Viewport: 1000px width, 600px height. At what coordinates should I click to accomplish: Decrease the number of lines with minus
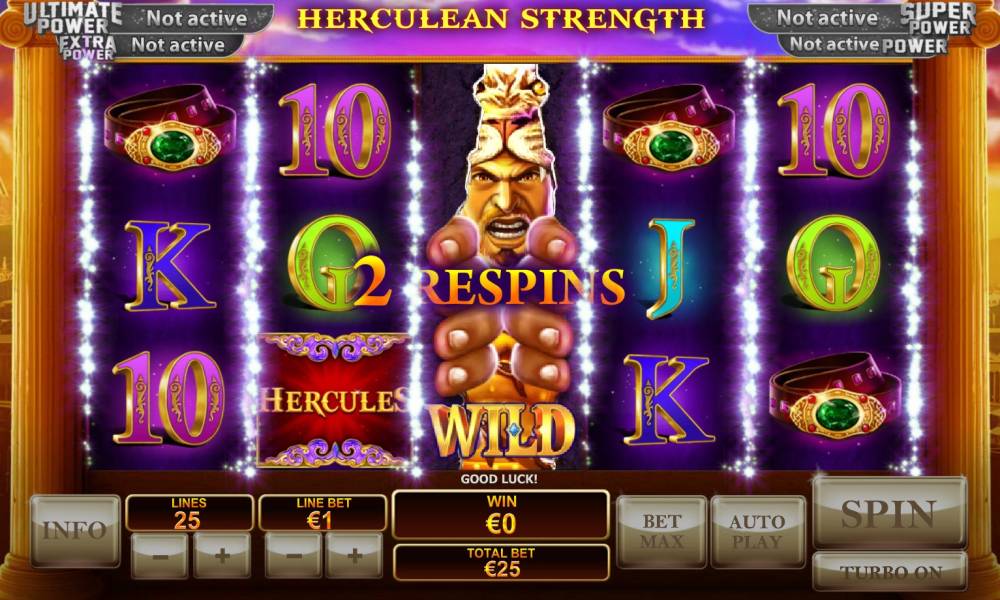pyautogui.click(x=159, y=556)
